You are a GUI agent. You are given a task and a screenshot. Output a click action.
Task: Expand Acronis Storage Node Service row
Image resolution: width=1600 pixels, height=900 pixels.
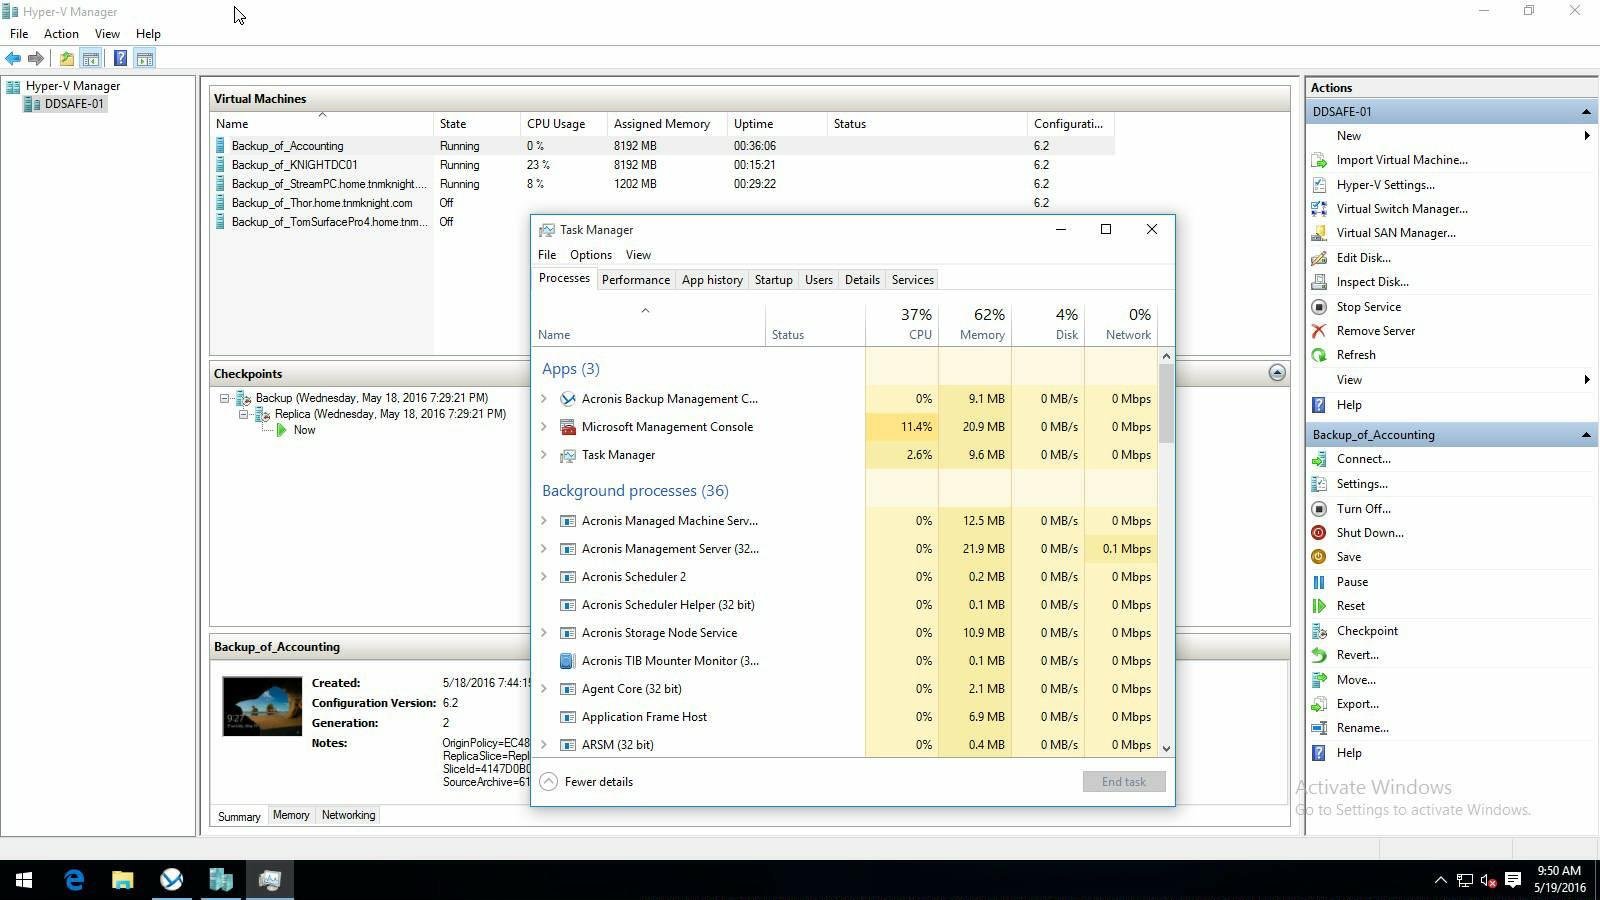544,633
